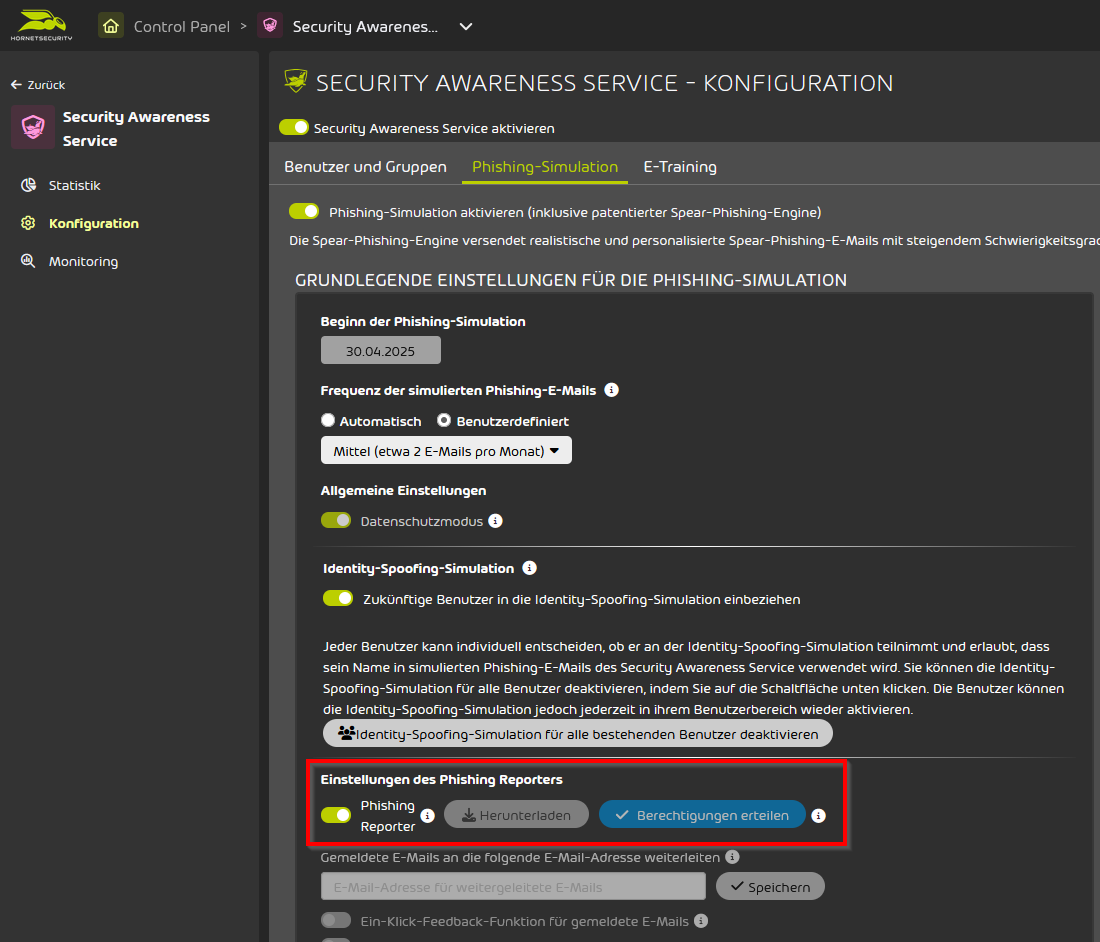
Task: Click the Konfiguration gear icon
Action: click(x=28, y=223)
